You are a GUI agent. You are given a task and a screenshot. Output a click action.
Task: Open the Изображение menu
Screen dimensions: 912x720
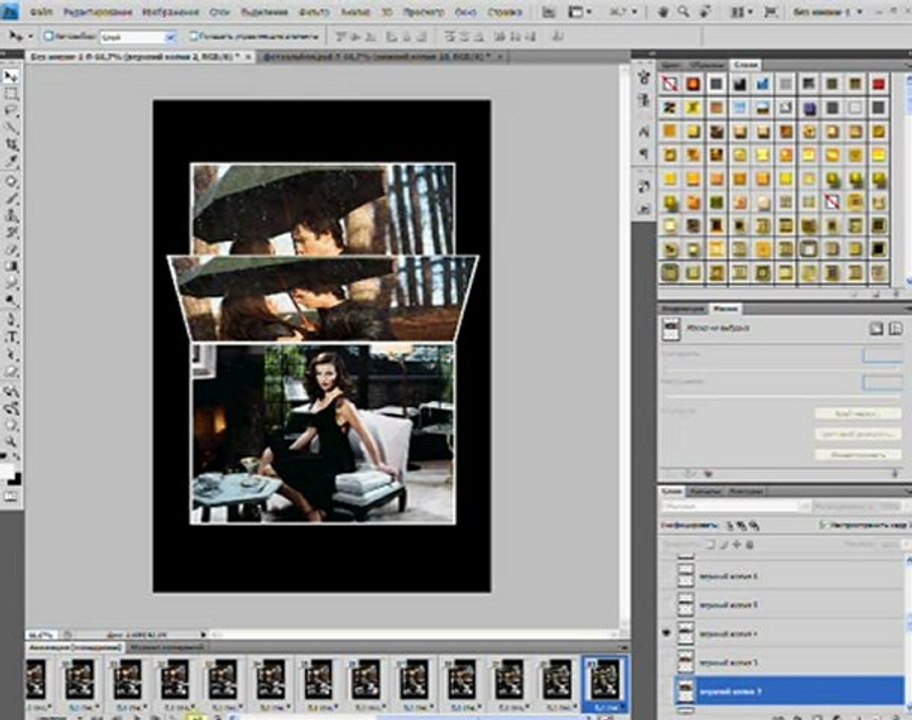pyautogui.click(x=170, y=12)
